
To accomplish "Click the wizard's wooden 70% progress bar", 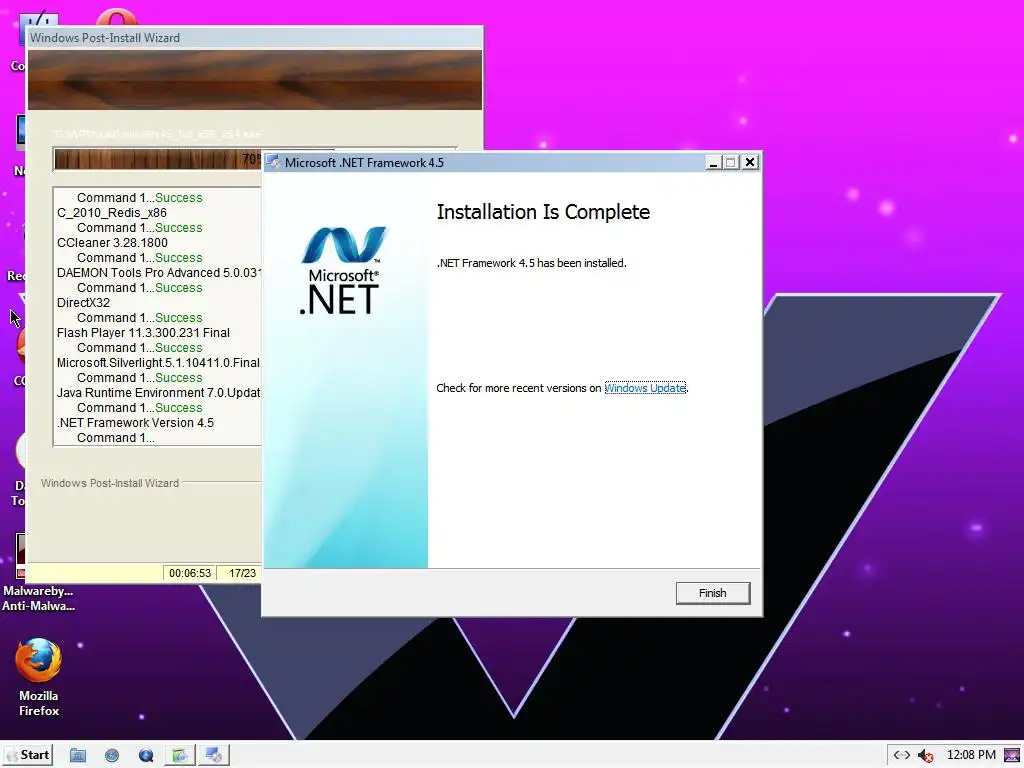I will pyautogui.click(x=157, y=159).
